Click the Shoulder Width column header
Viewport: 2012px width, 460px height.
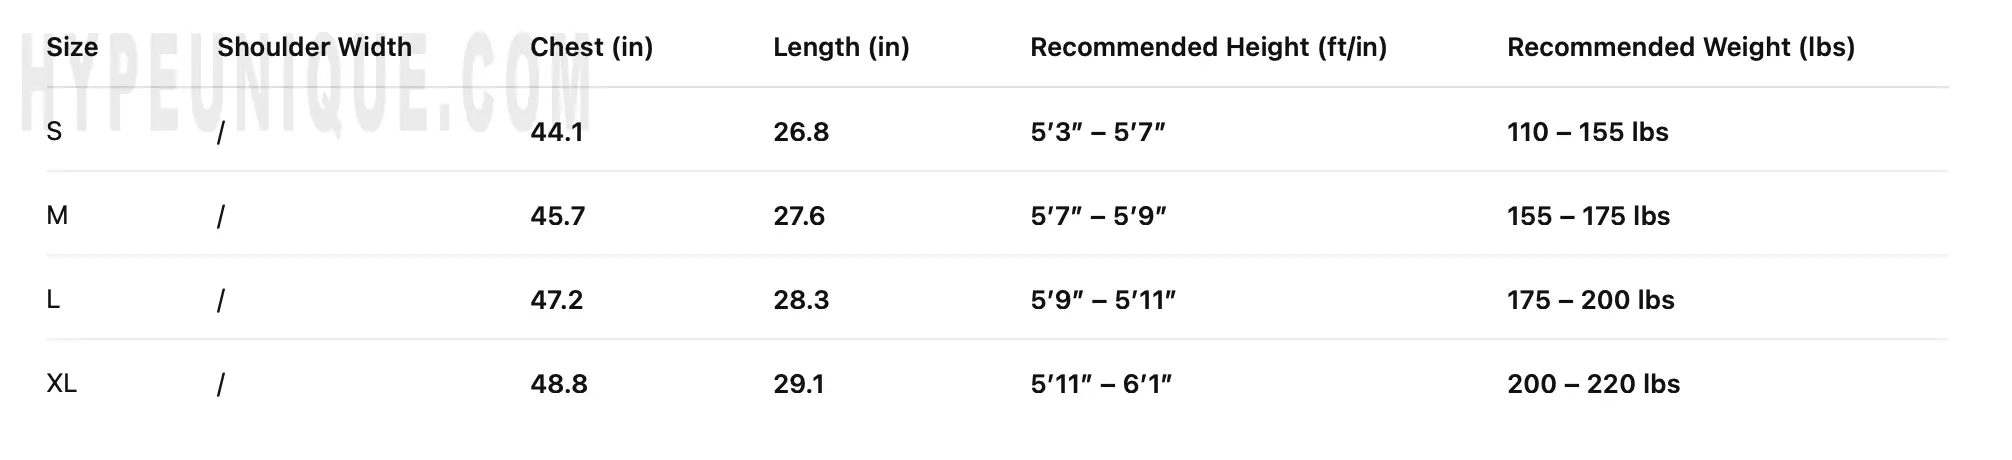[x=314, y=47]
